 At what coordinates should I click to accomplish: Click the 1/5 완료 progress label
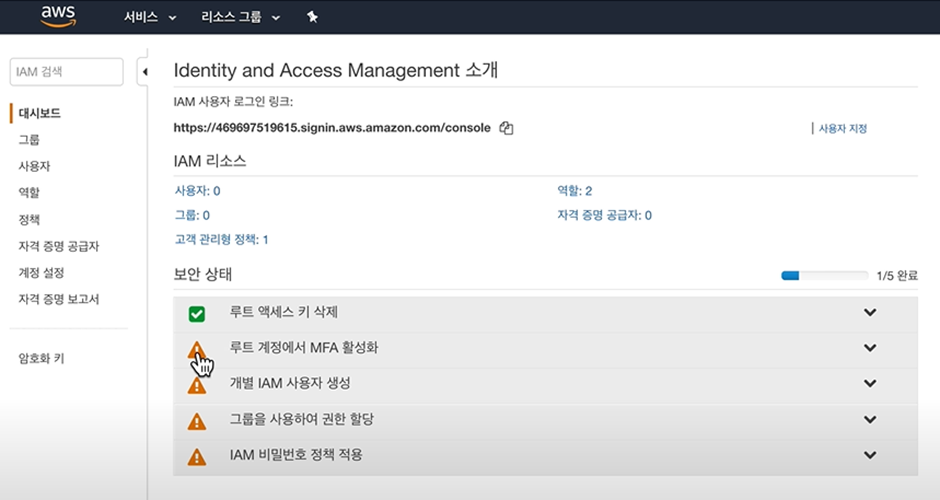point(897,276)
